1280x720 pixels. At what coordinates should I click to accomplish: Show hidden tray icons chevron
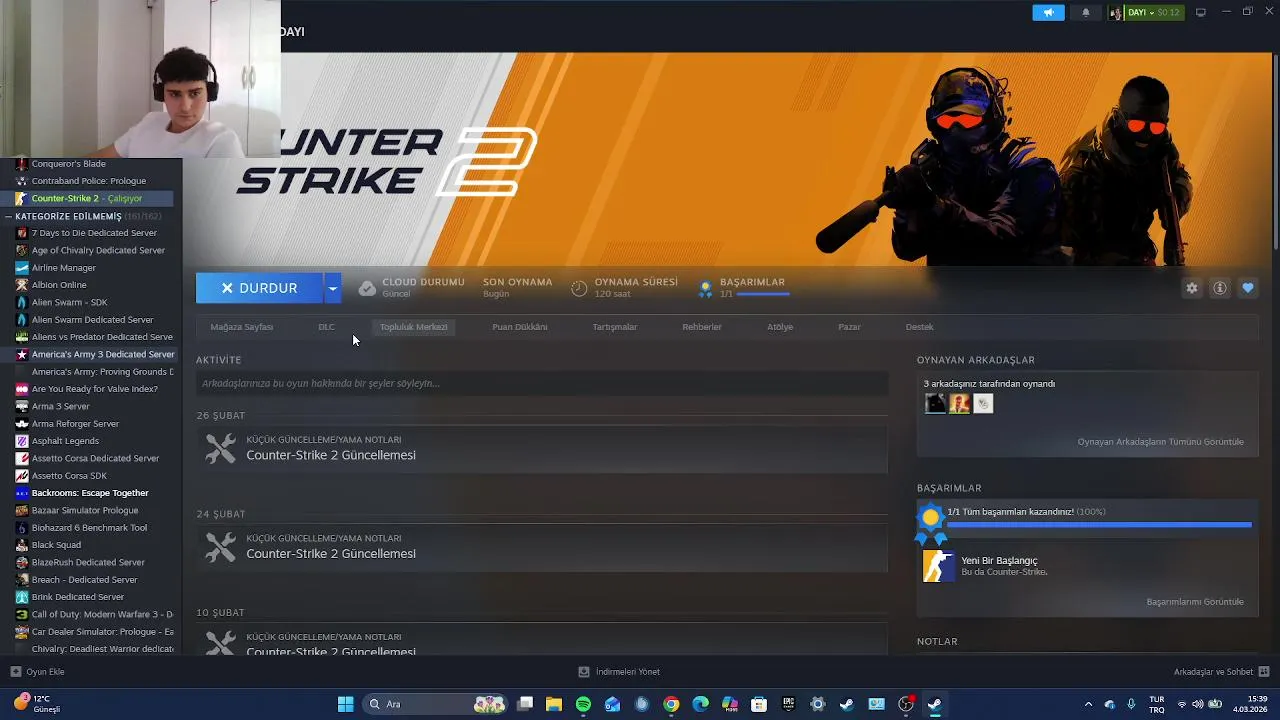(x=1089, y=704)
